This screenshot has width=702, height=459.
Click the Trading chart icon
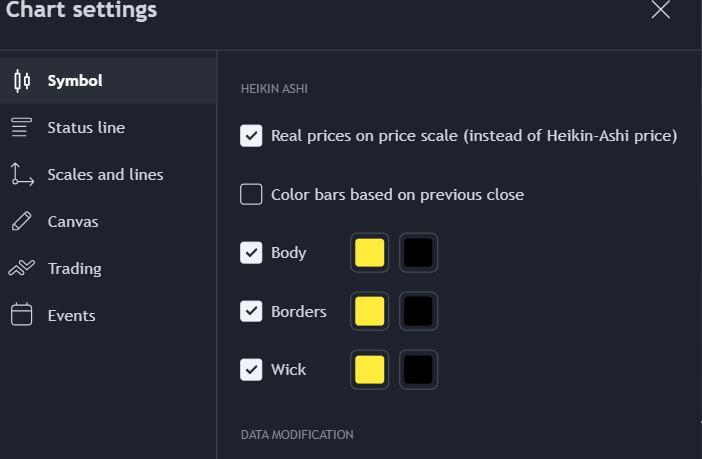coord(22,268)
